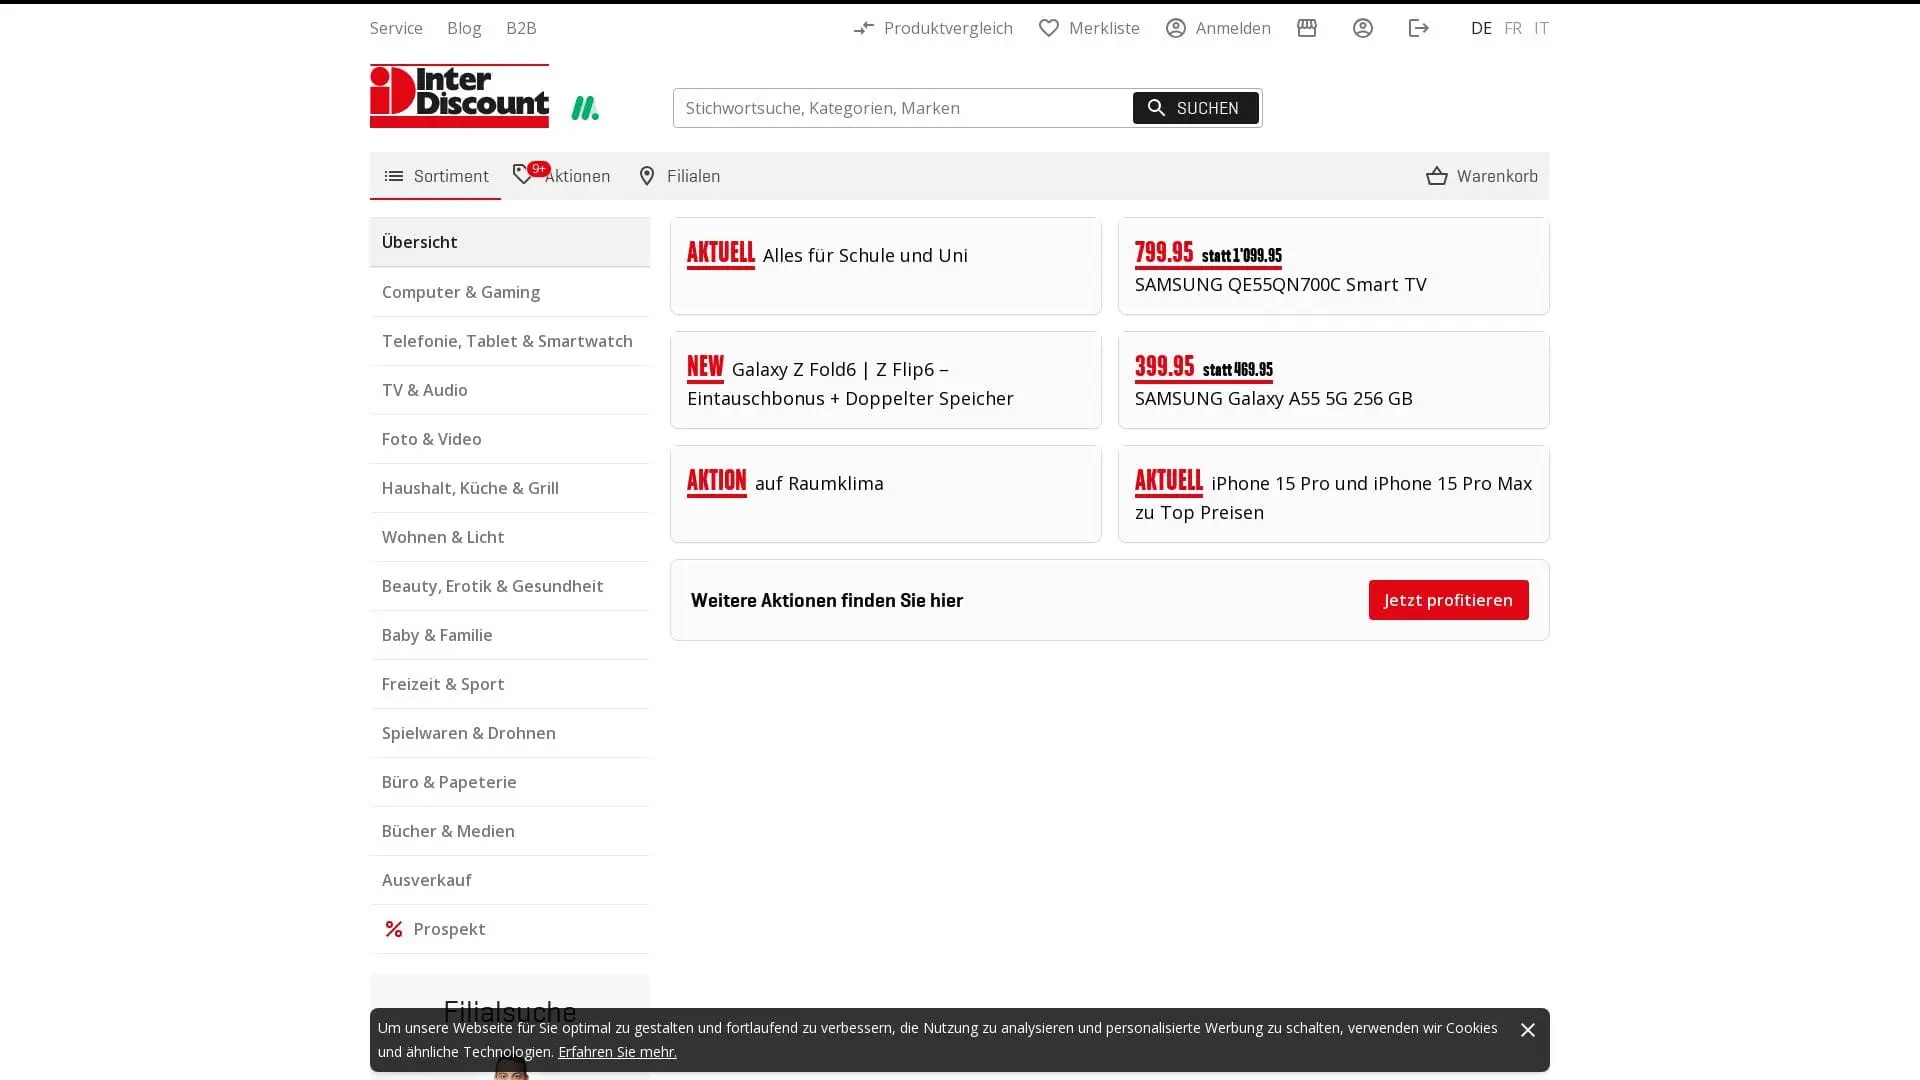Switch language to IT

tap(1541, 28)
